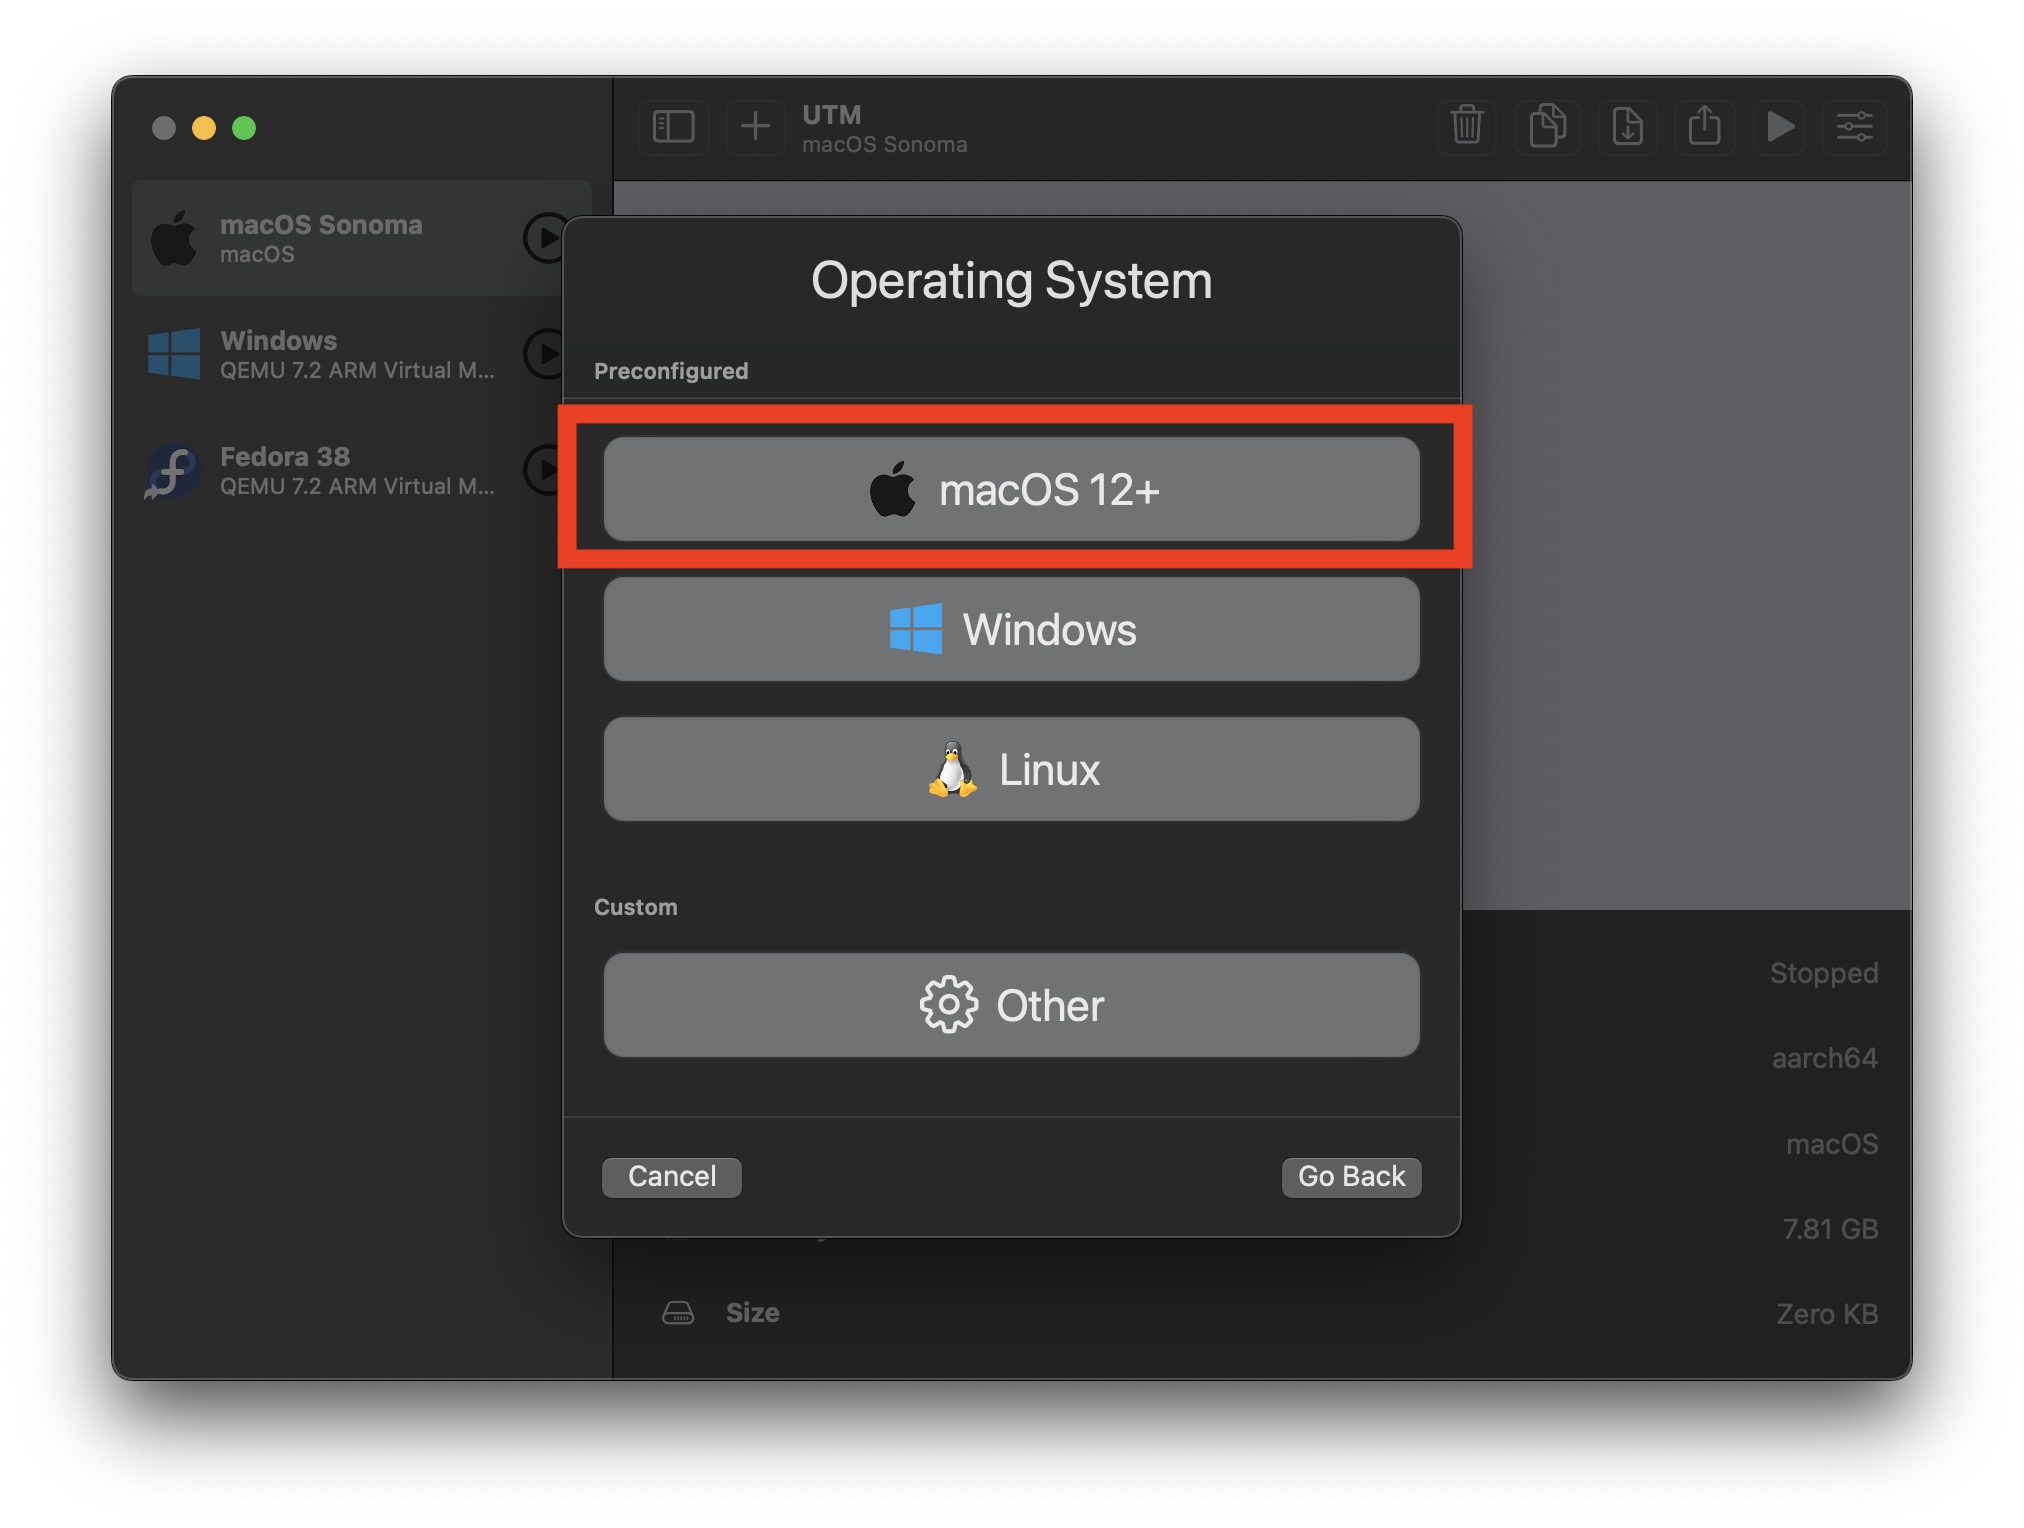
Task: Open VM settings with the sliders icon
Action: (1855, 127)
